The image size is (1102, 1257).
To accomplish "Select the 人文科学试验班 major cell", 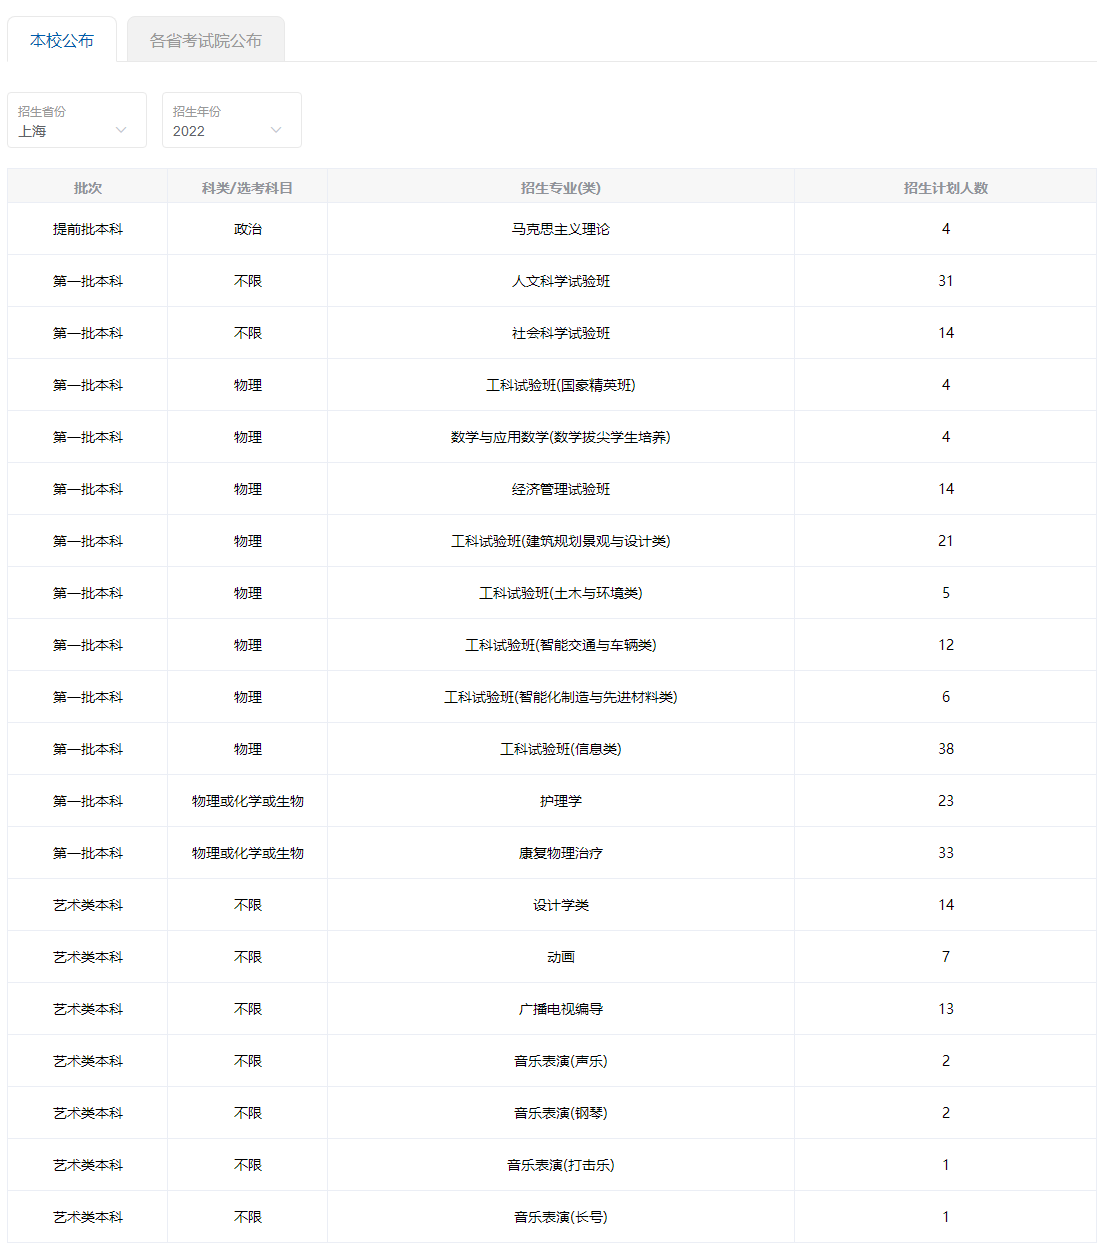I will [560, 281].
